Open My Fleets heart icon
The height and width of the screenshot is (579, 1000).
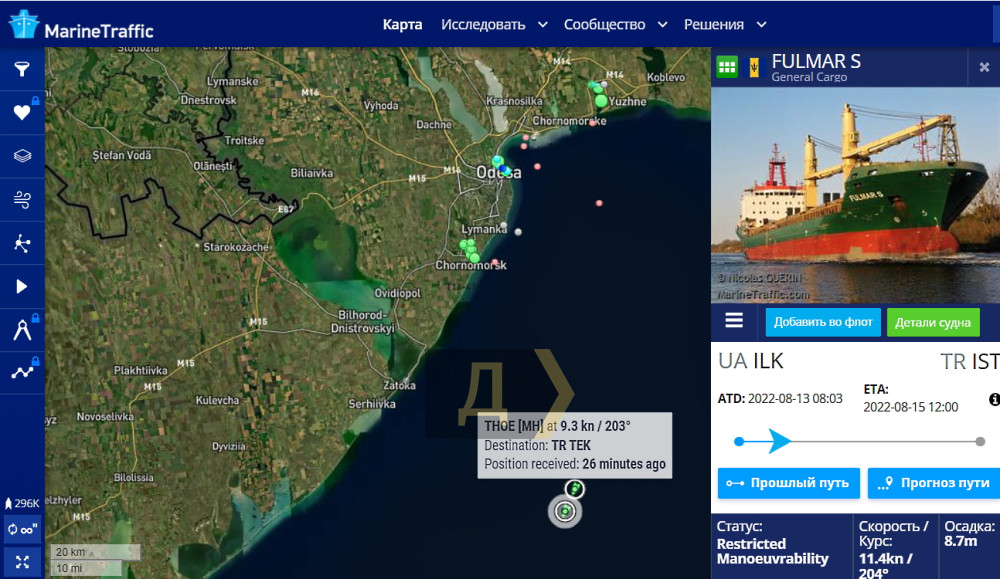(x=22, y=112)
